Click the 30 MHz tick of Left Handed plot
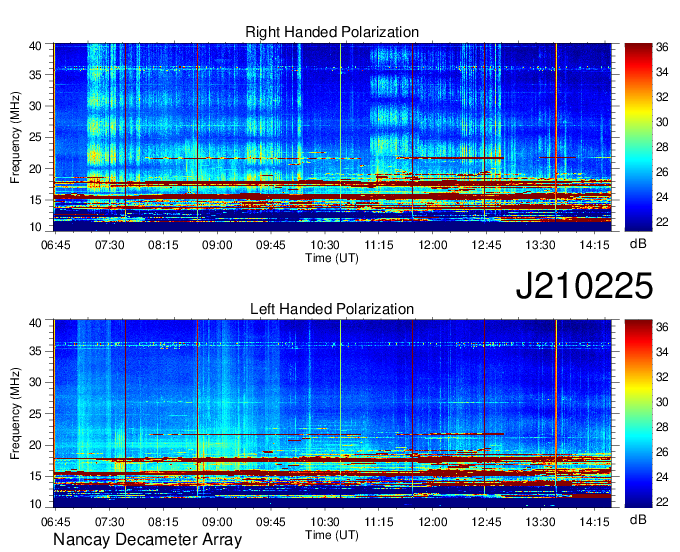Screen dimensions: 680x552 pyautogui.click(x=35, y=382)
